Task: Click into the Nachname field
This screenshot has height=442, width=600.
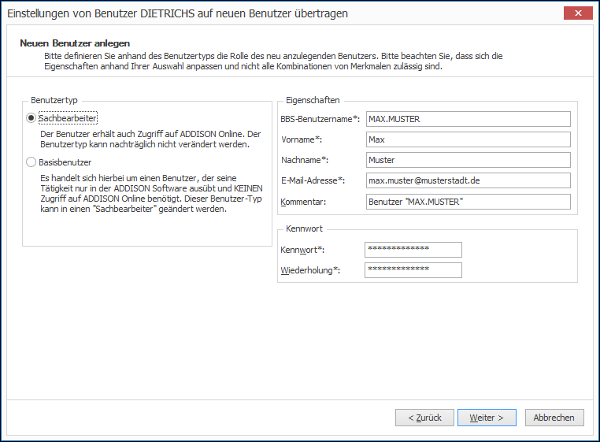Action: pos(468,160)
